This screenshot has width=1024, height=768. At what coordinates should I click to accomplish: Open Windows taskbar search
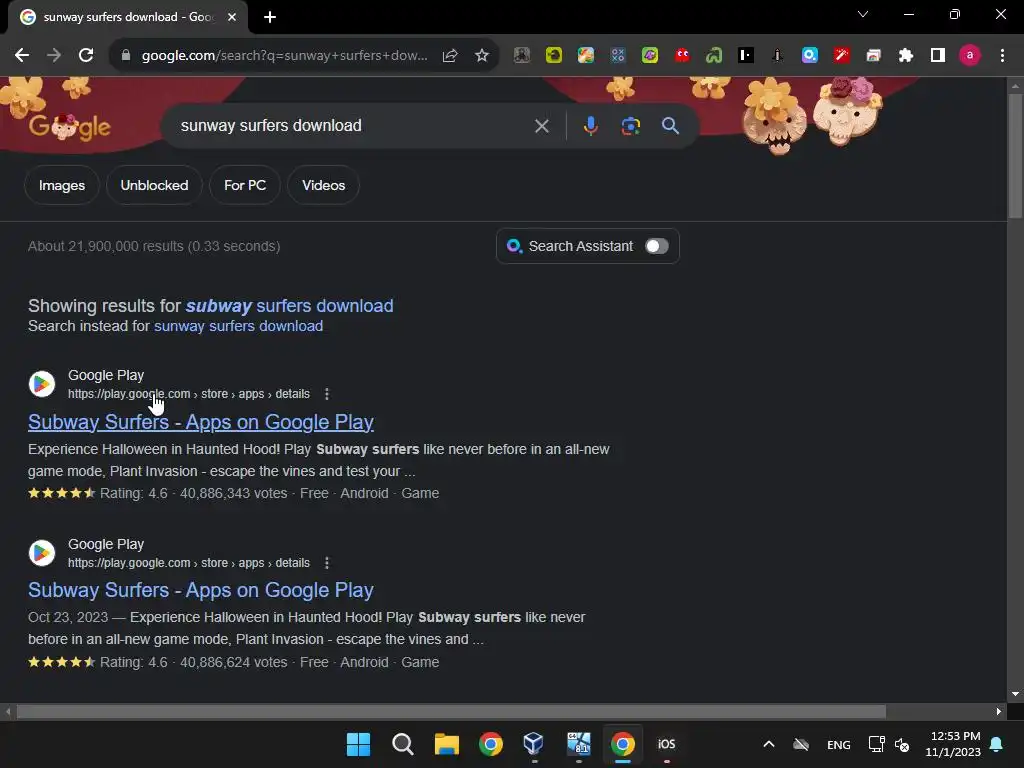[402, 744]
